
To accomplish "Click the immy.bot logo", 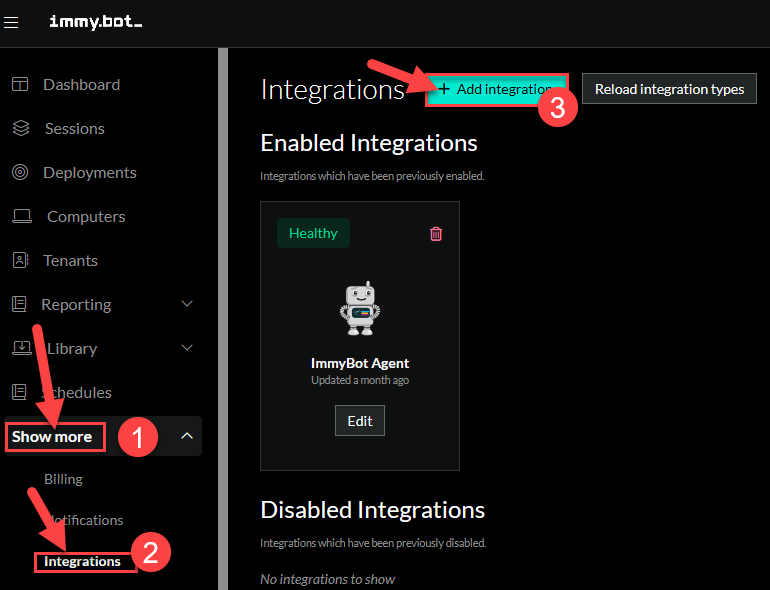I will [95, 22].
